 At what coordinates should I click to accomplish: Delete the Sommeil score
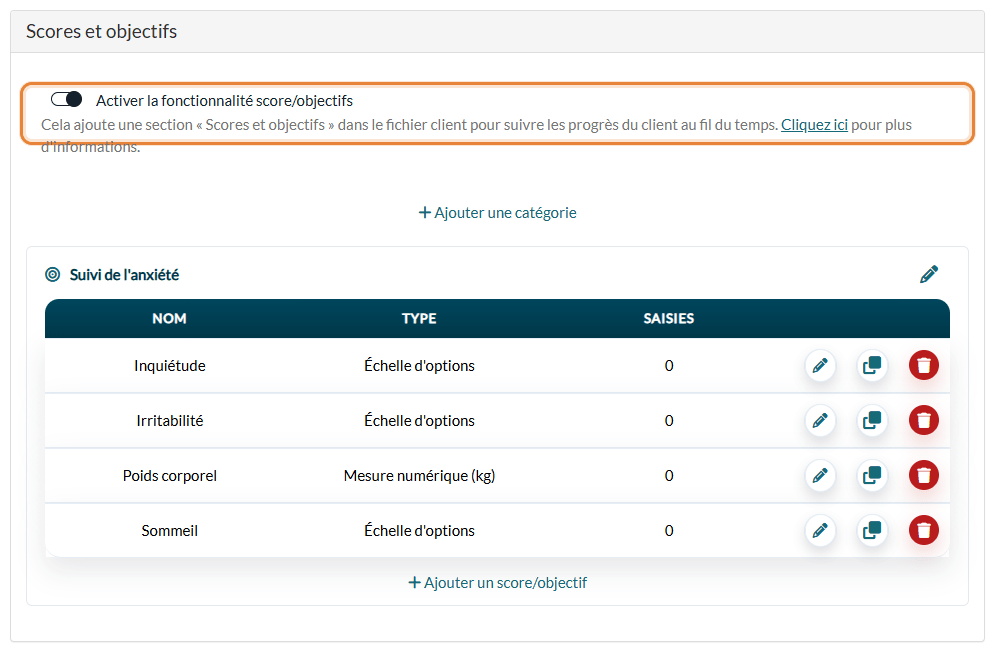(x=924, y=530)
